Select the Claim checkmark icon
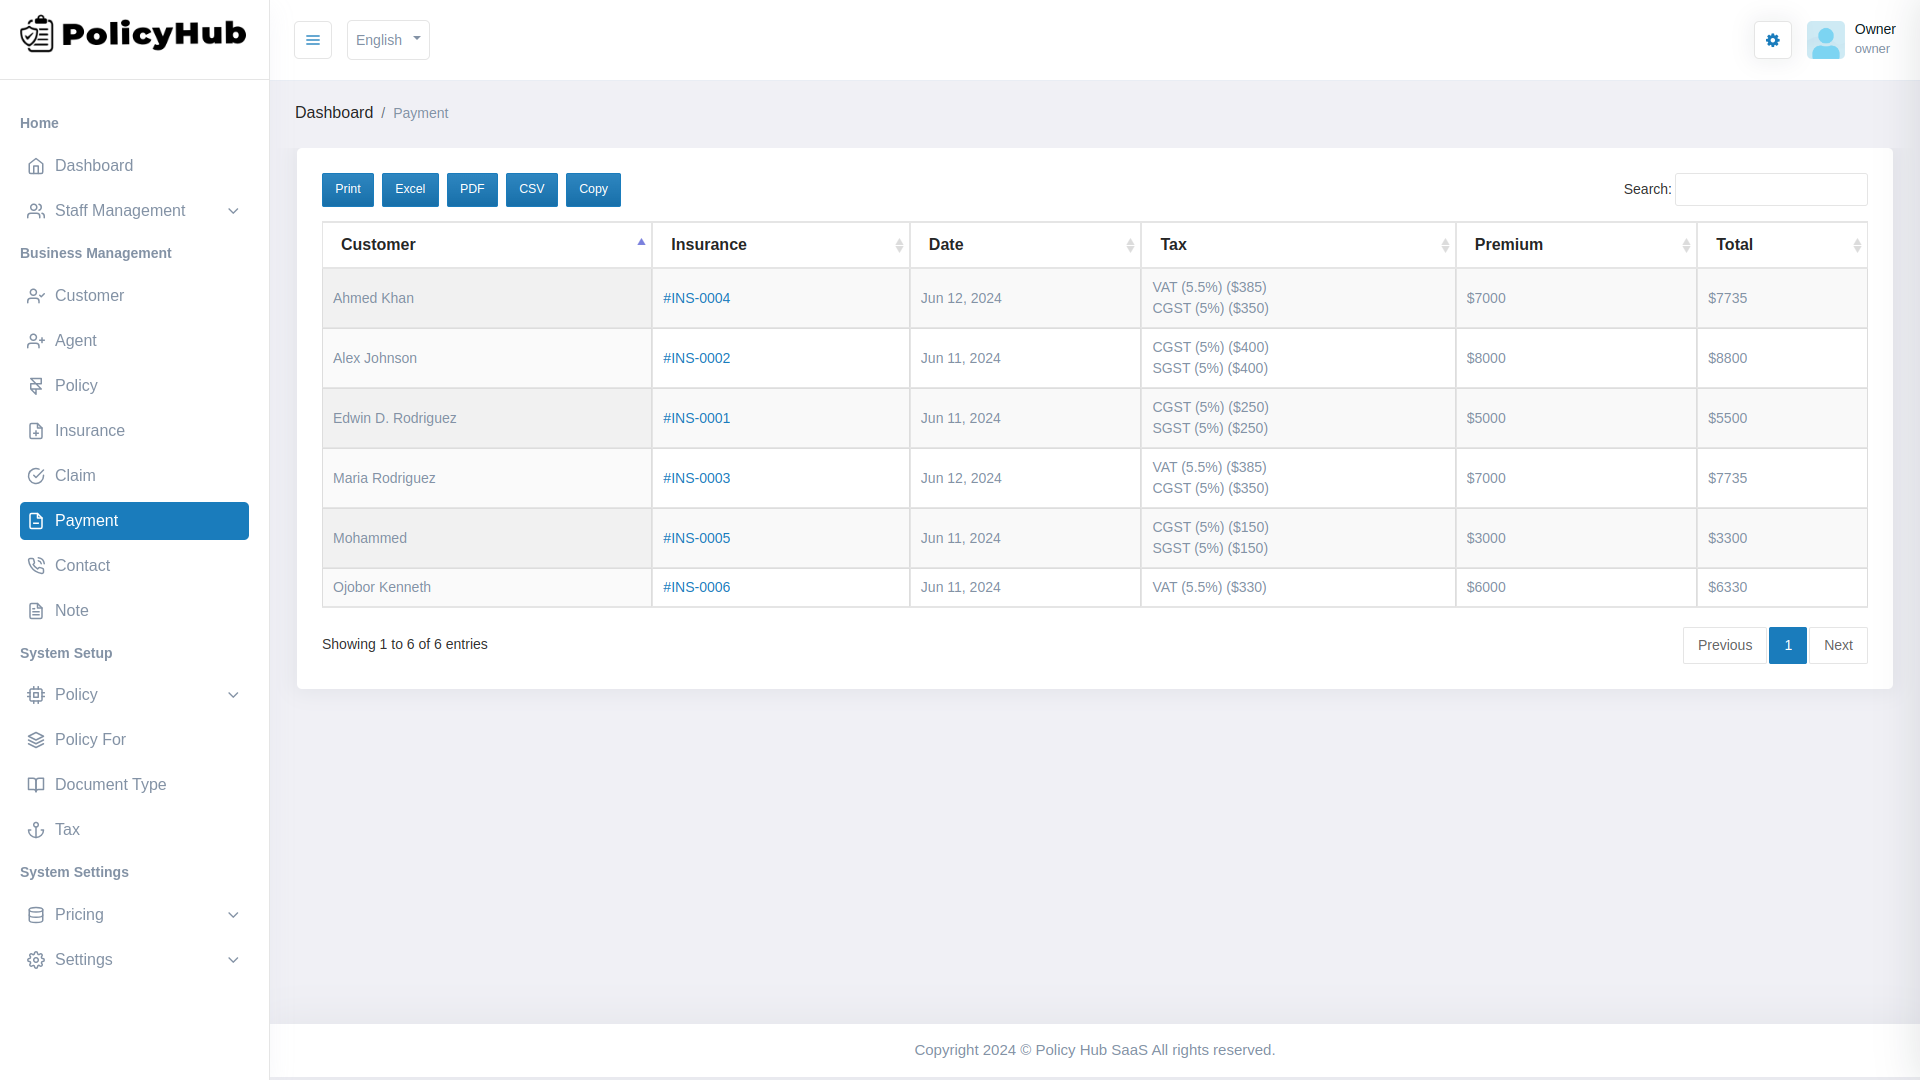Screen dimensions: 1920x1080 [37, 475]
